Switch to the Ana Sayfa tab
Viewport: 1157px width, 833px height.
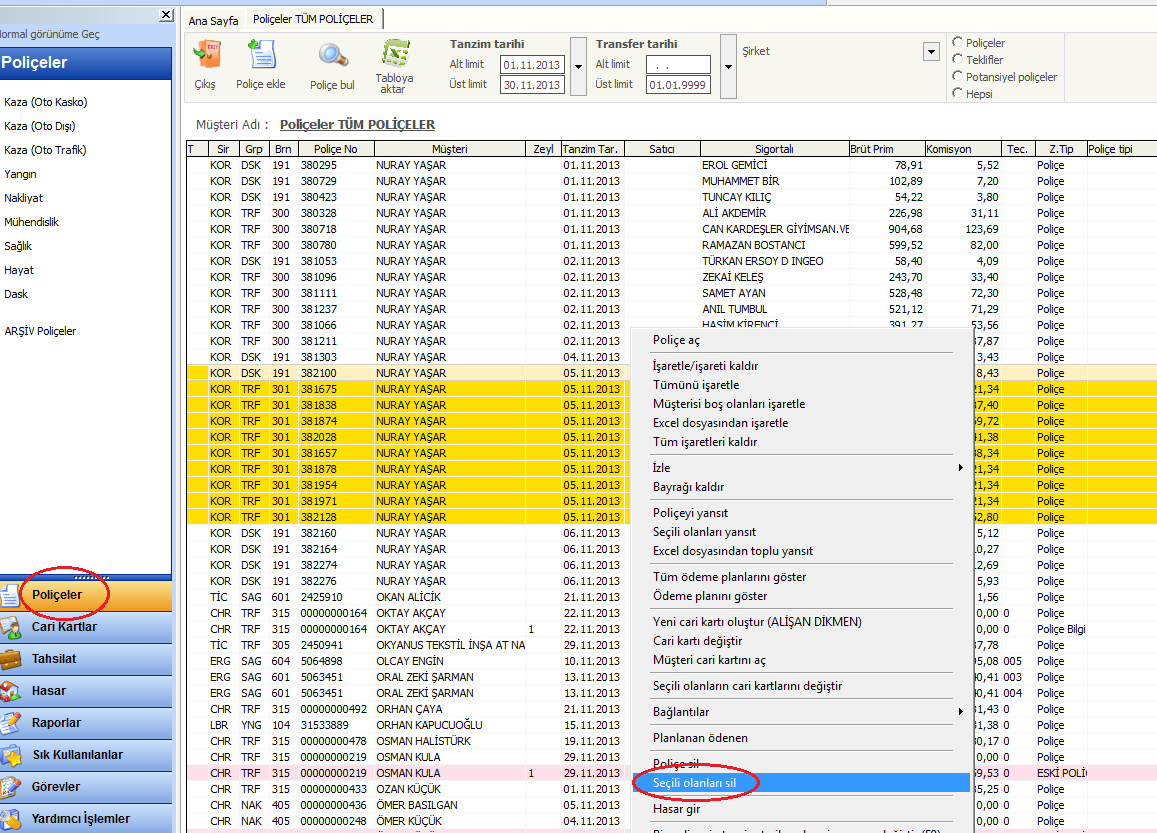coord(213,20)
